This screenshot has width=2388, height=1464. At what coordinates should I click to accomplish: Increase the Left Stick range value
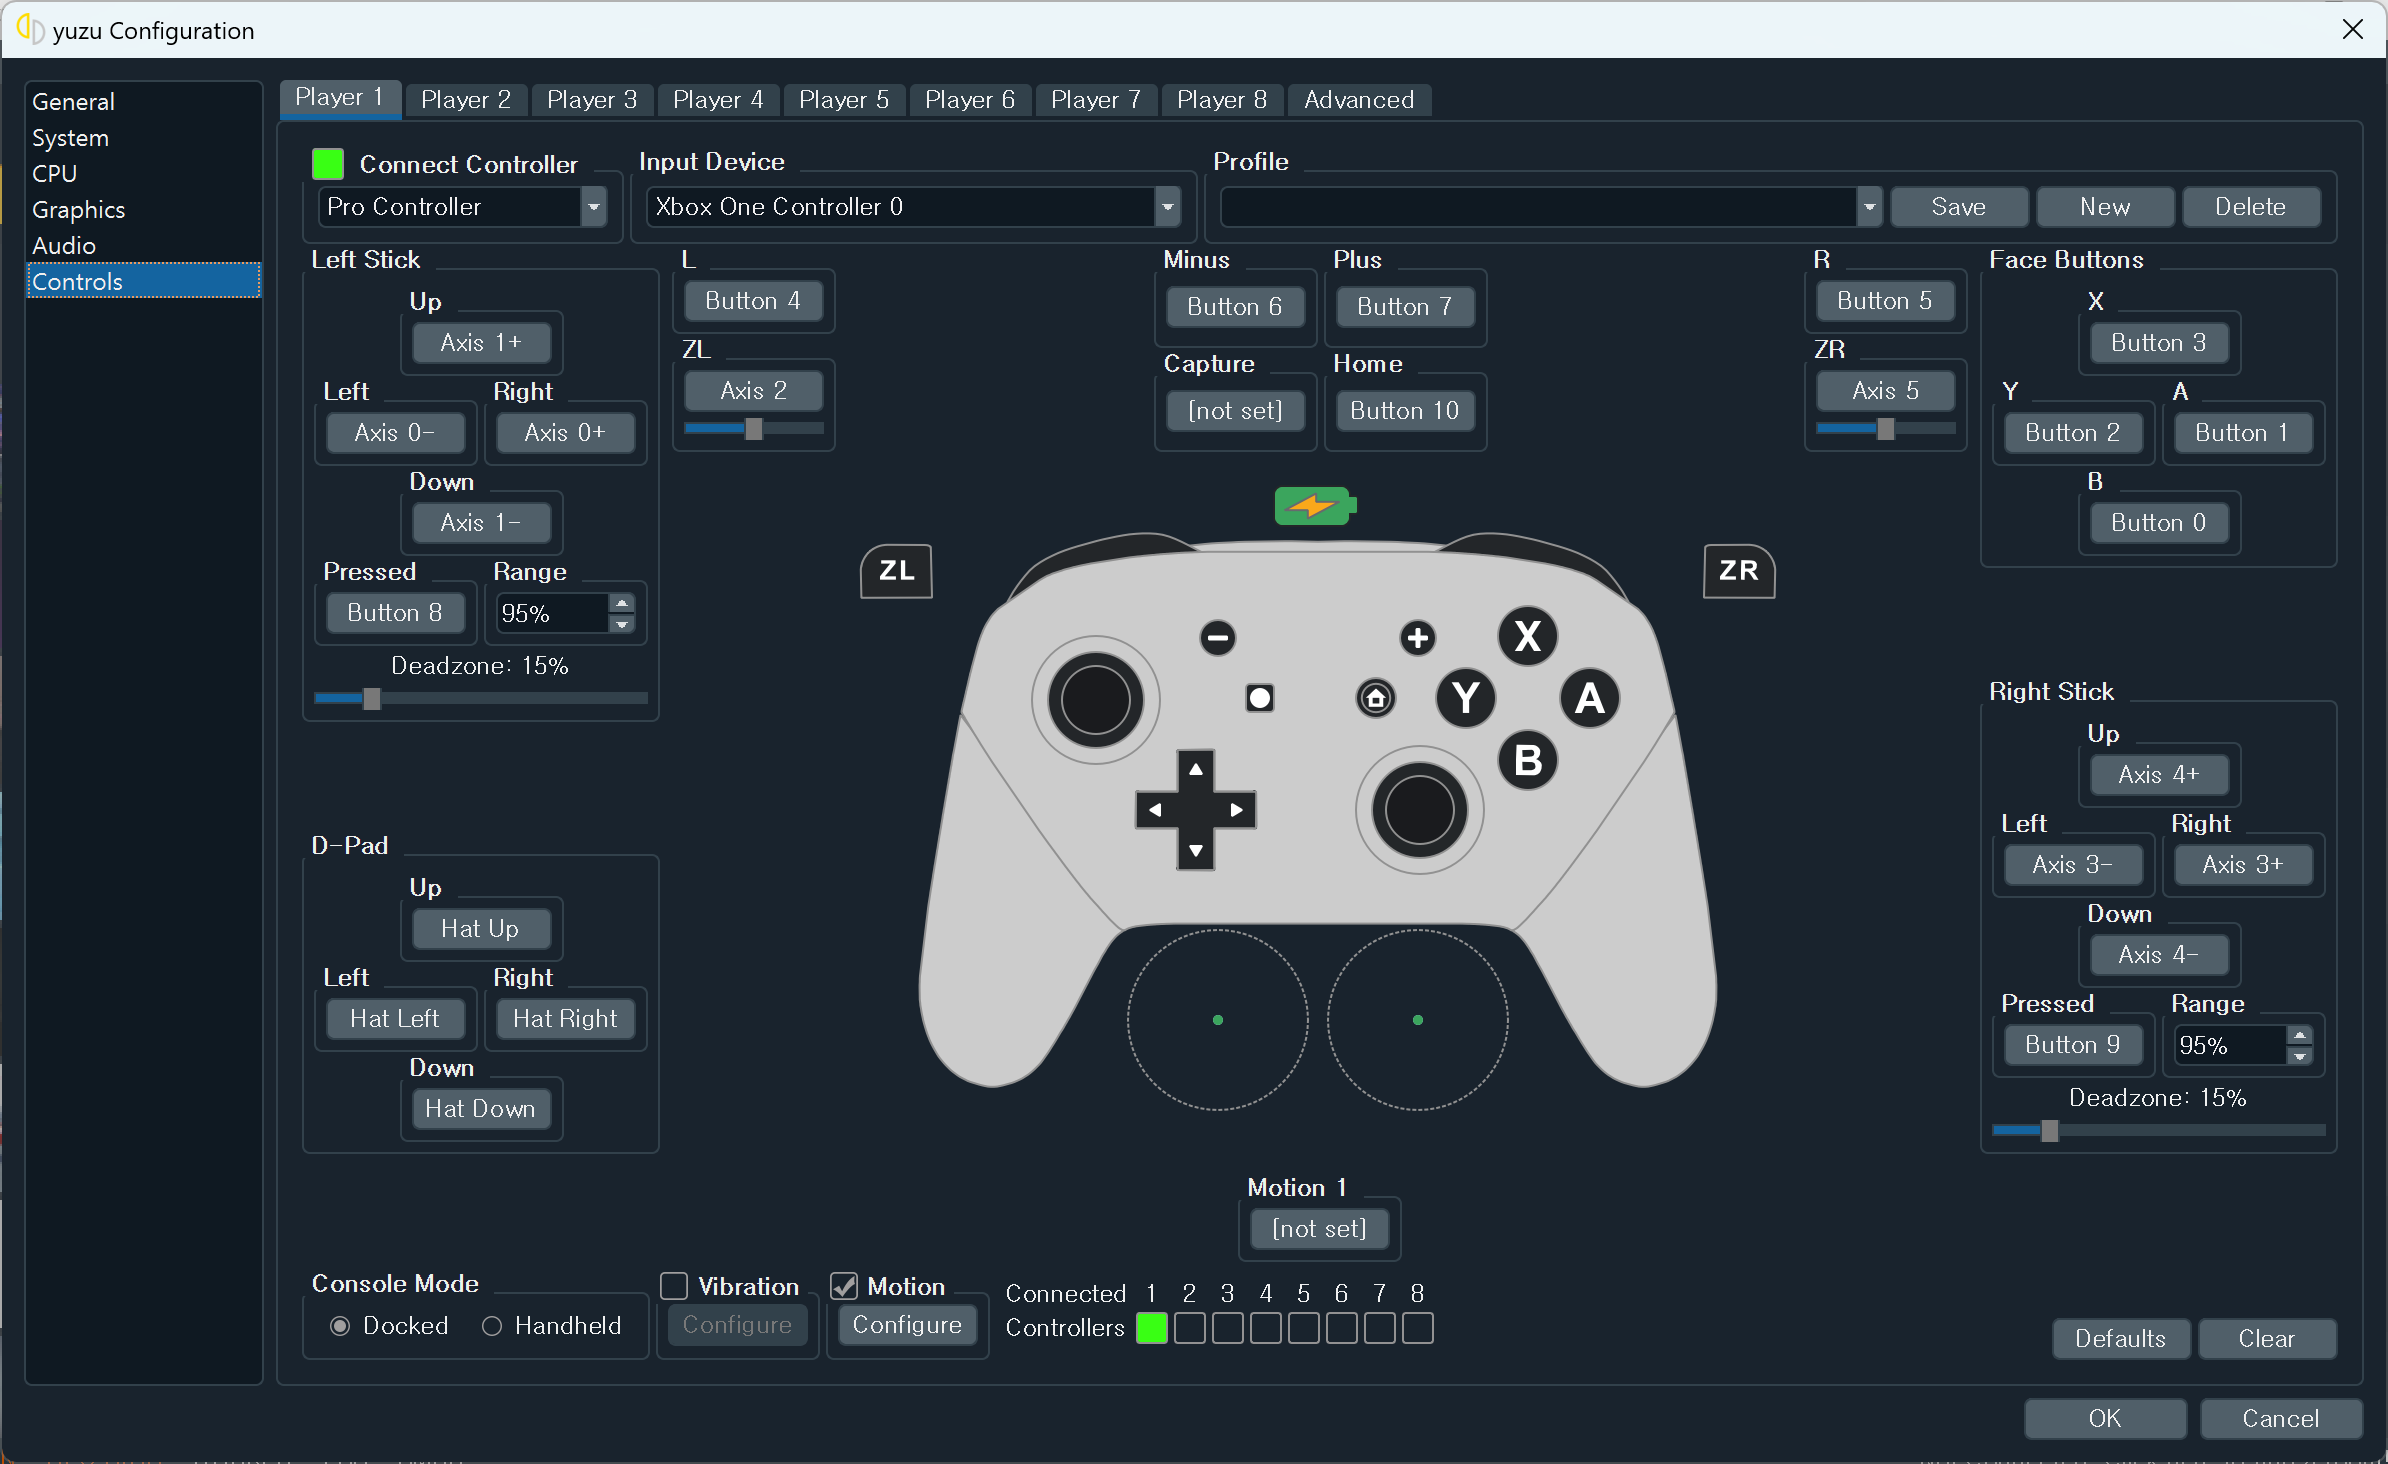tap(622, 603)
